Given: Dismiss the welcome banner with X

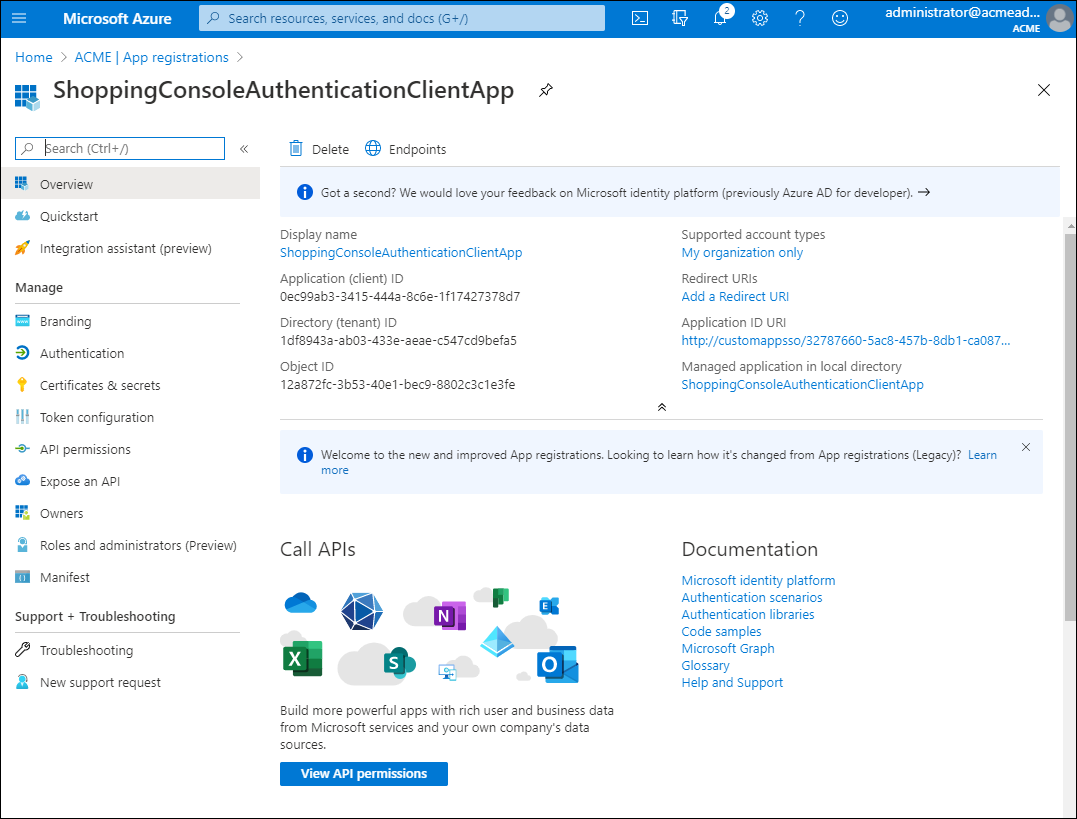Looking at the screenshot, I should pyautogui.click(x=1025, y=447).
